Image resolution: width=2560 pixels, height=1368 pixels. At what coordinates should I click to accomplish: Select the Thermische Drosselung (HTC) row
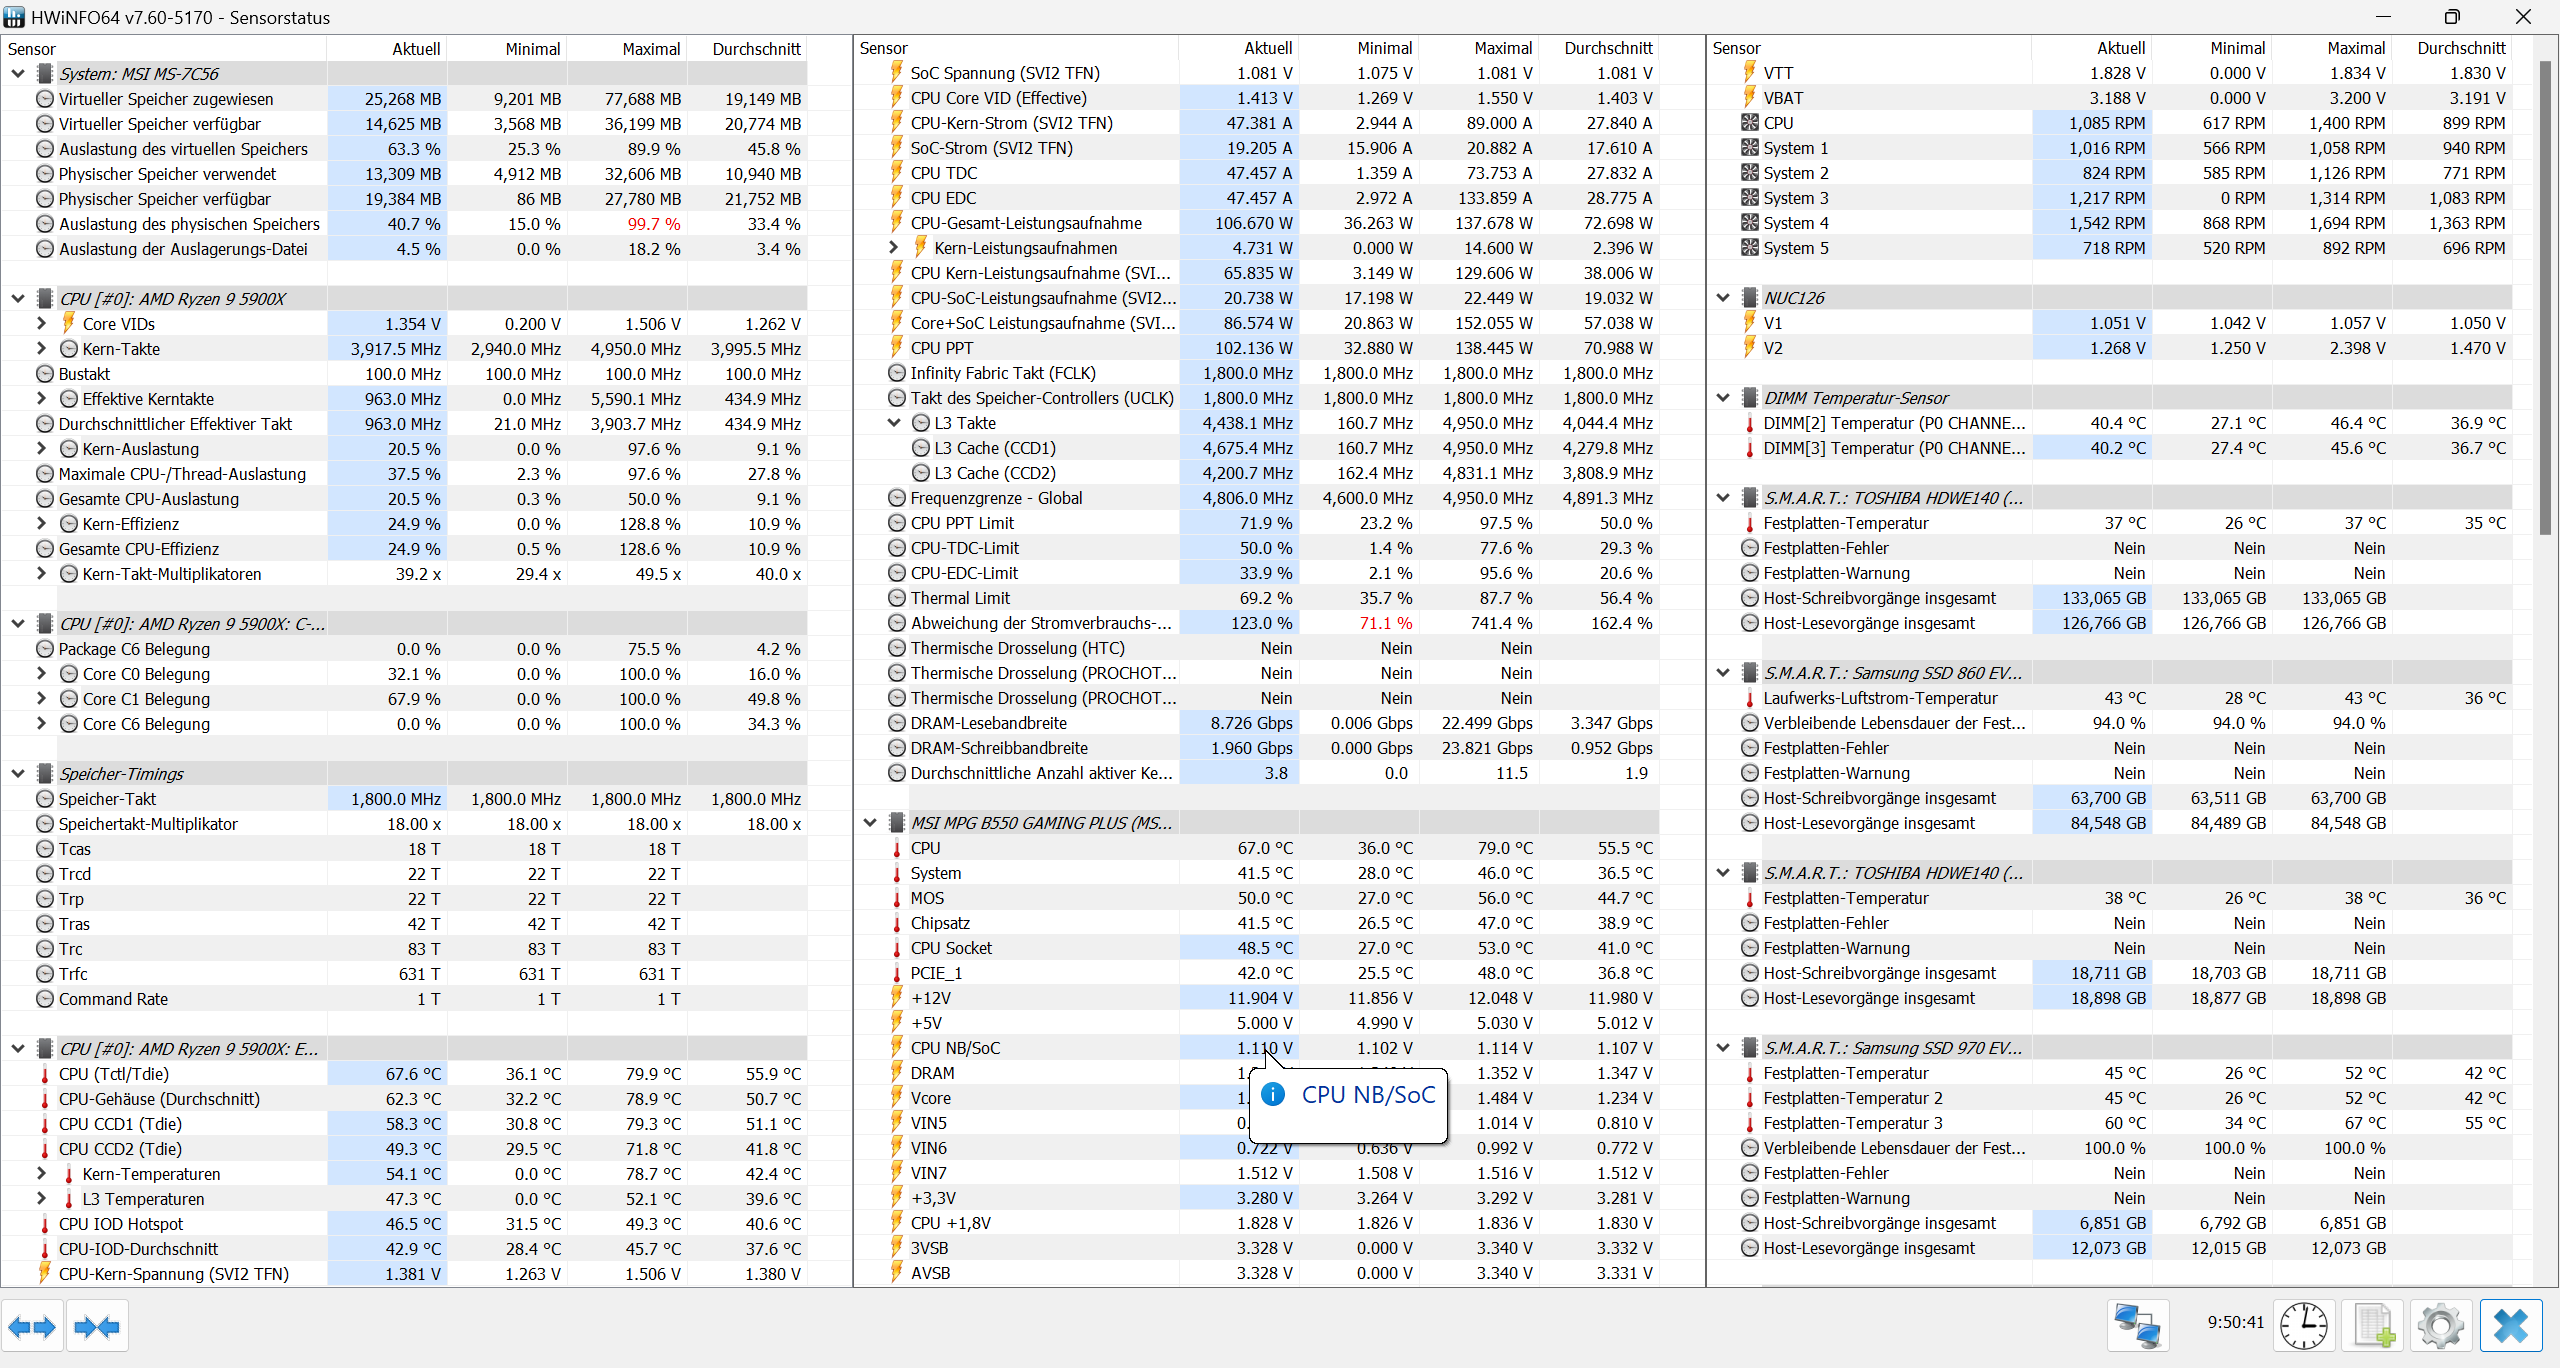pyautogui.click(x=1257, y=648)
